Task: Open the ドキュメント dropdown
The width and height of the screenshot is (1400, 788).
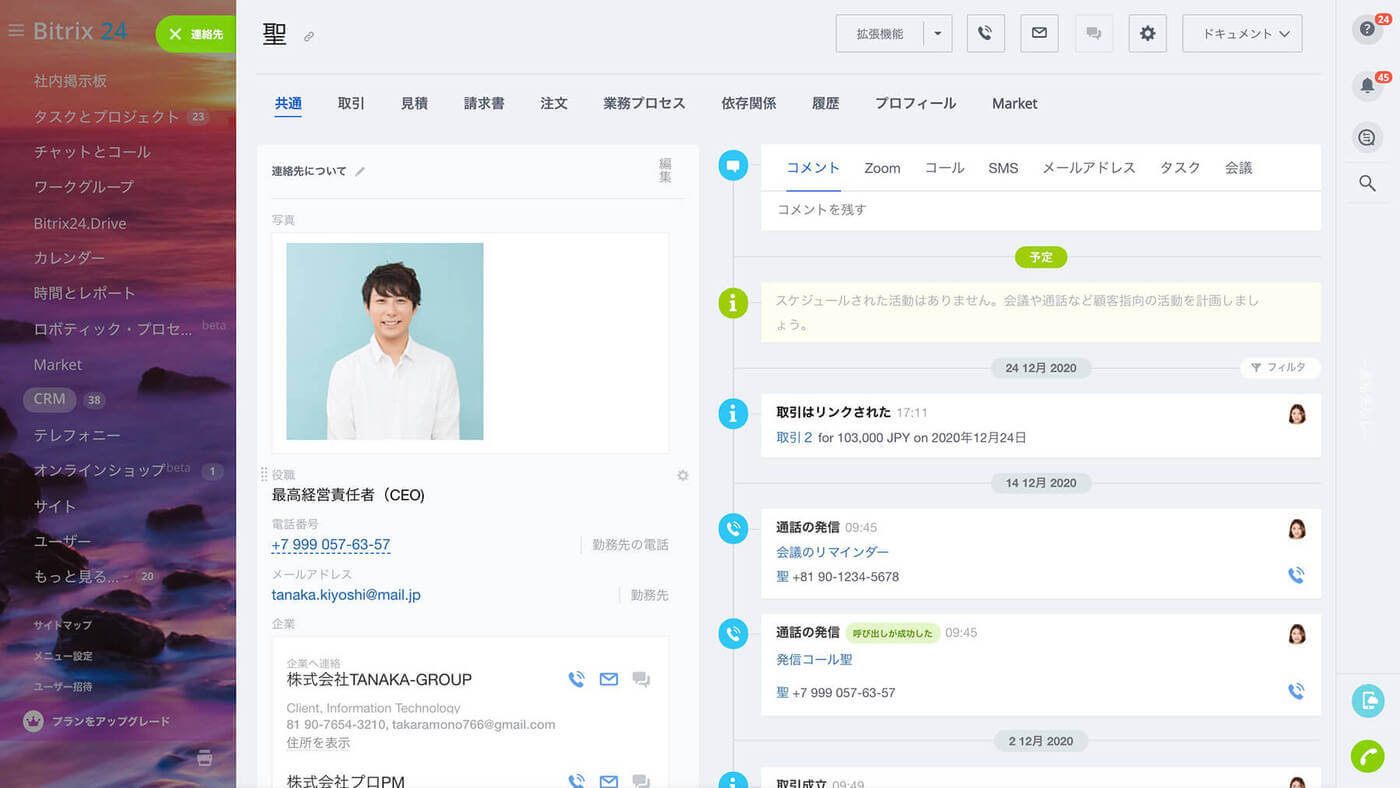Action: pyautogui.click(x=1242, y=33)
